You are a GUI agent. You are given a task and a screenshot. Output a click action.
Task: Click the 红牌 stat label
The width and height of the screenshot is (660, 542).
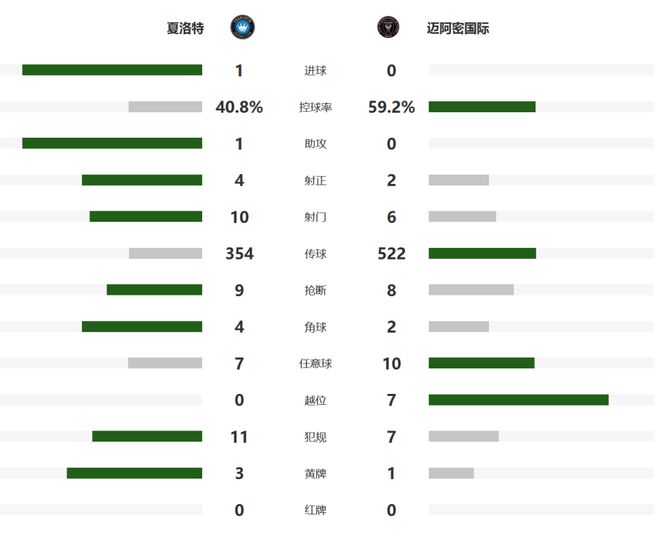[315, 510]
